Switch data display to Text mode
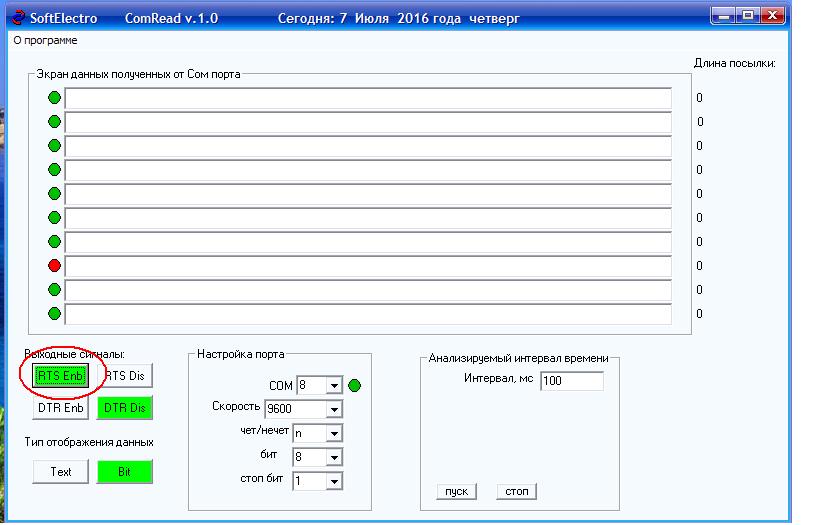The width and height of the screenshot is (840, 525). click(x=61, y=471)
